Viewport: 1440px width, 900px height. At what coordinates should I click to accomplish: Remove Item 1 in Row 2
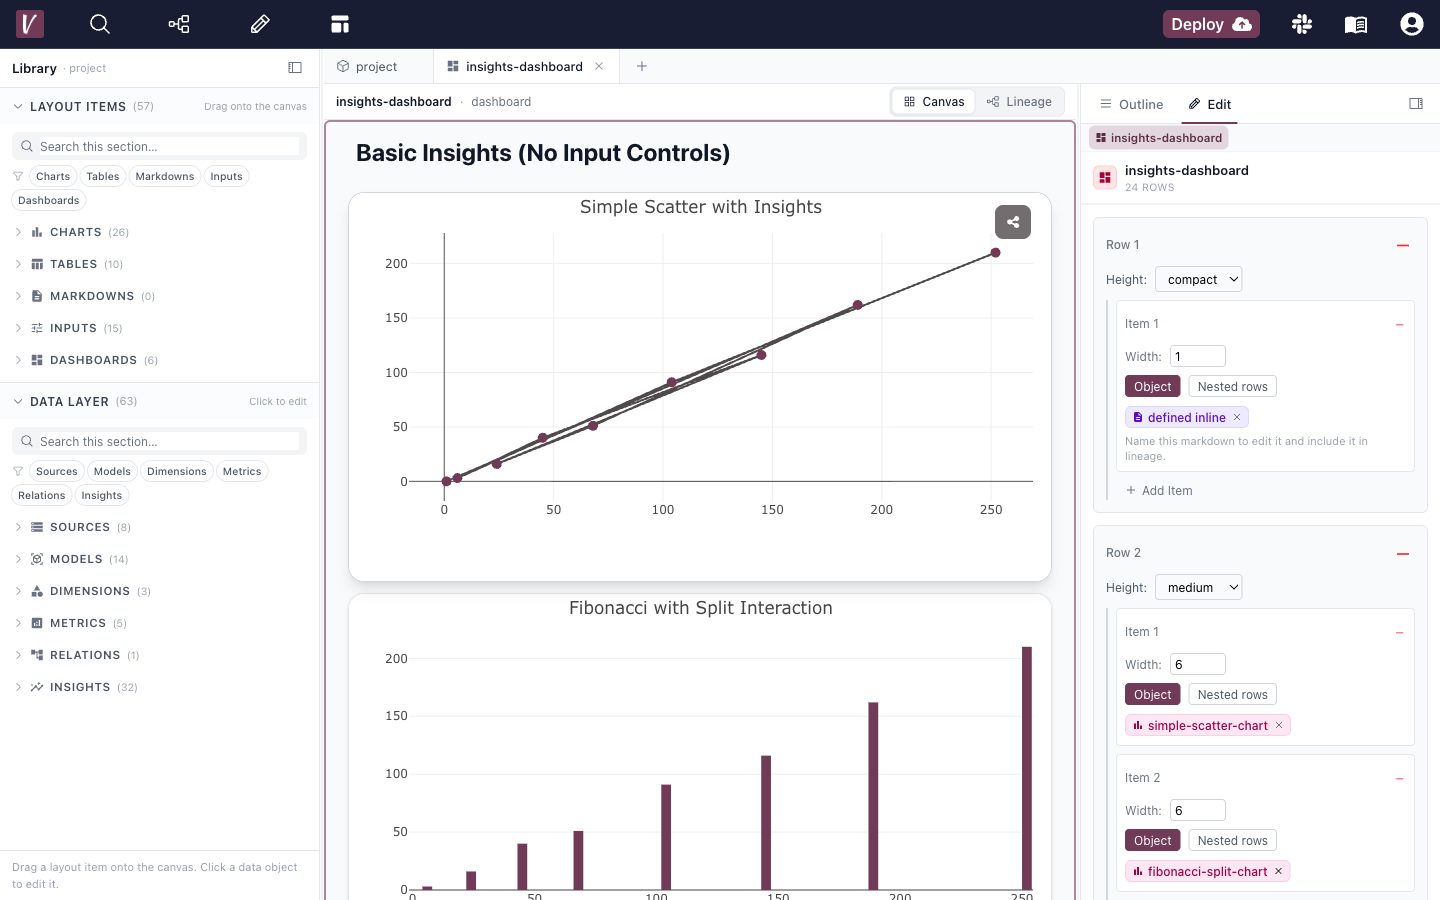pos(1400,632)
